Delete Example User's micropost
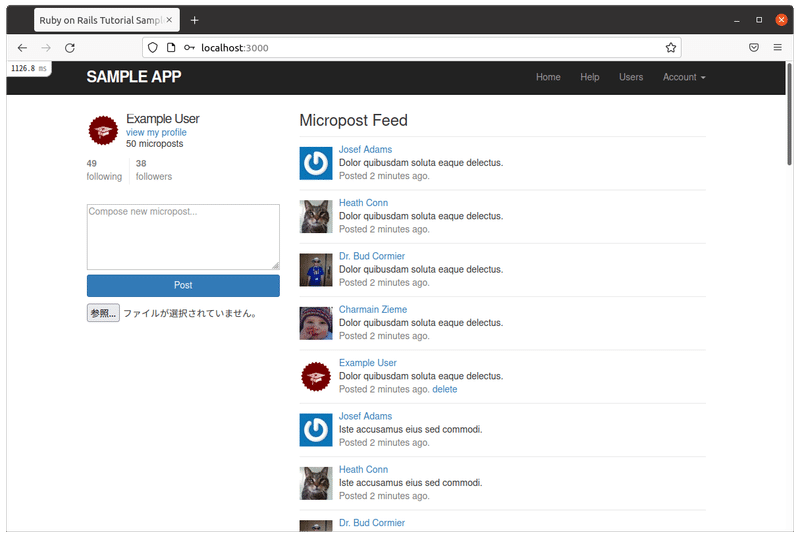Image resolution: width=800 pixels, height=538 pixels. pos(445,389)
